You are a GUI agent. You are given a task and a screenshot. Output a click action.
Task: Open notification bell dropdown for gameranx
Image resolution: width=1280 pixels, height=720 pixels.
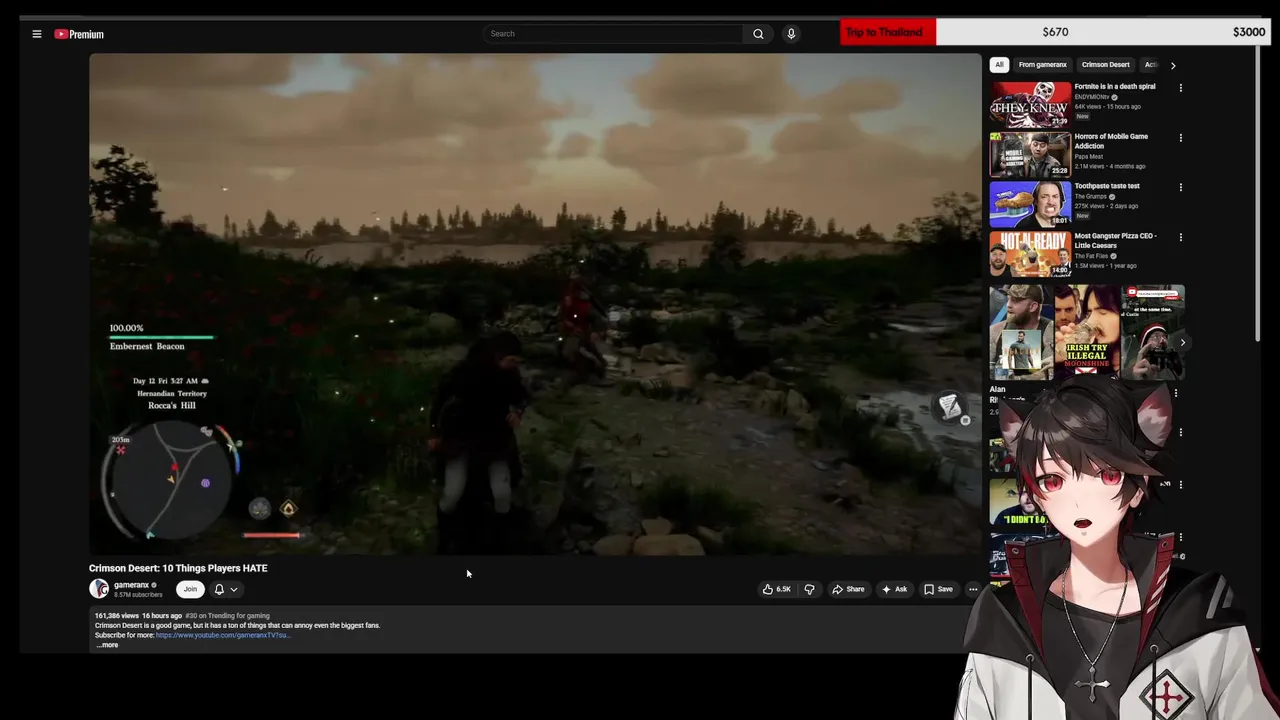[x=226, y=589]
